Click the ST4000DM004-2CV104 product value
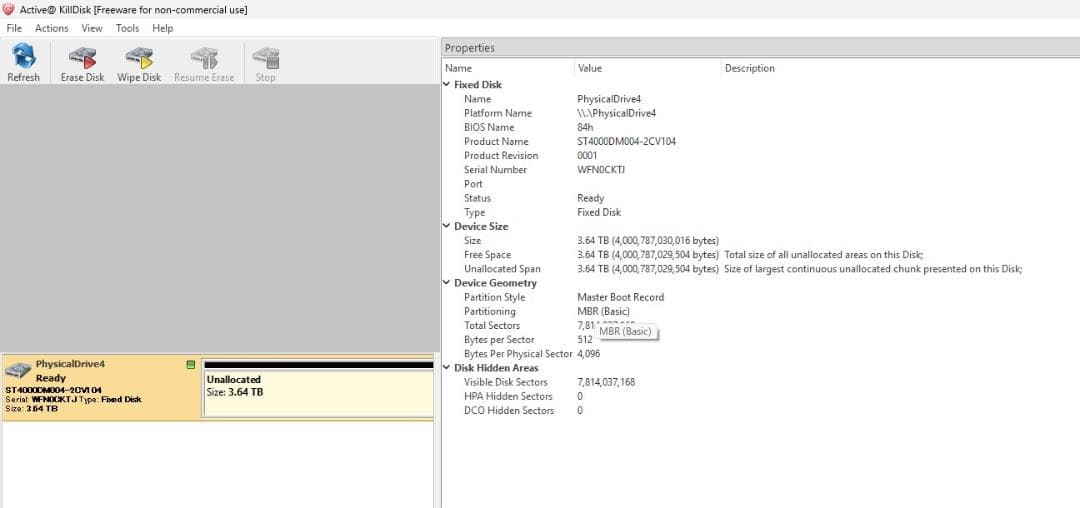The width and height of the screenshot is (1080, 508). click(626, 142)
